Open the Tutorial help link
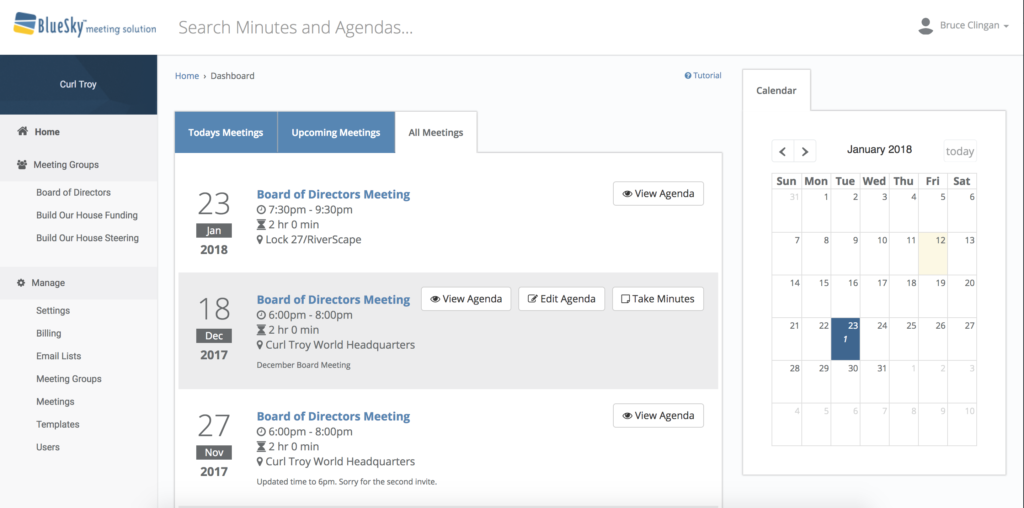This screenshot has height=508, width=1024. coord(703,76)
